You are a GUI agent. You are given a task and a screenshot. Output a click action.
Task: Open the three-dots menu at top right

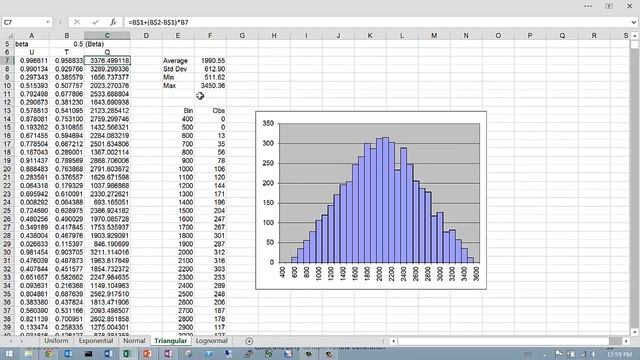(x=588, y=6)
